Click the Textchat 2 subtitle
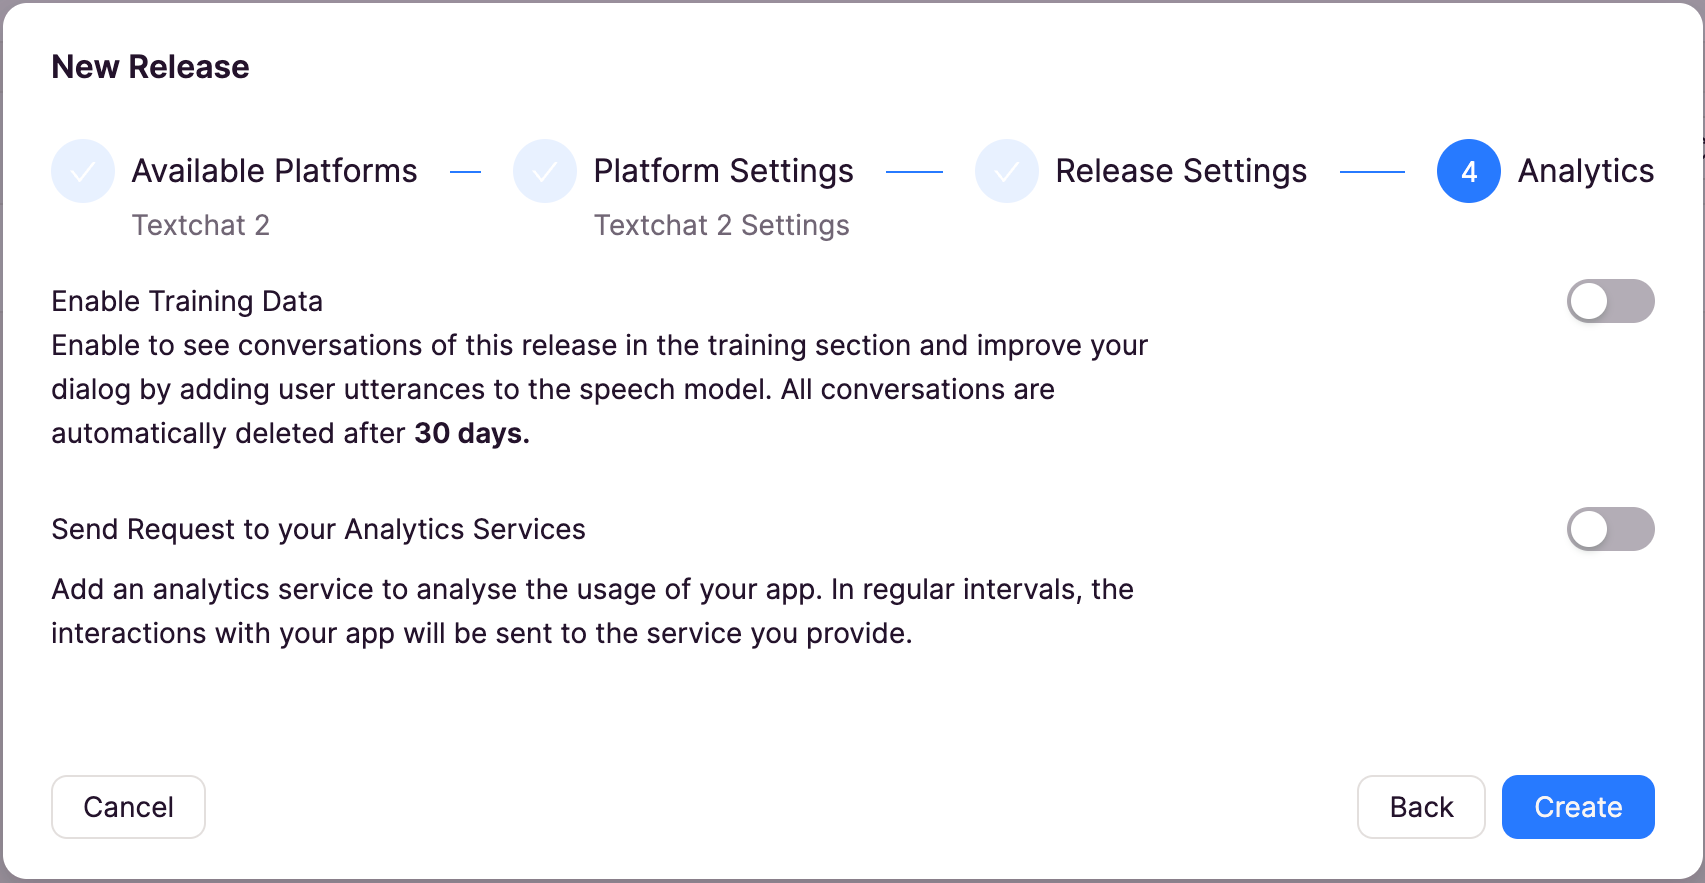Viewport: 1705px width, 883px height. point(201,225)
